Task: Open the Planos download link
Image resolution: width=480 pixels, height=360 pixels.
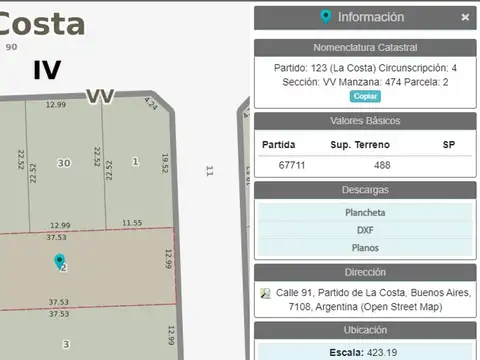Action: pyautogui.click(x=365, y=248)
